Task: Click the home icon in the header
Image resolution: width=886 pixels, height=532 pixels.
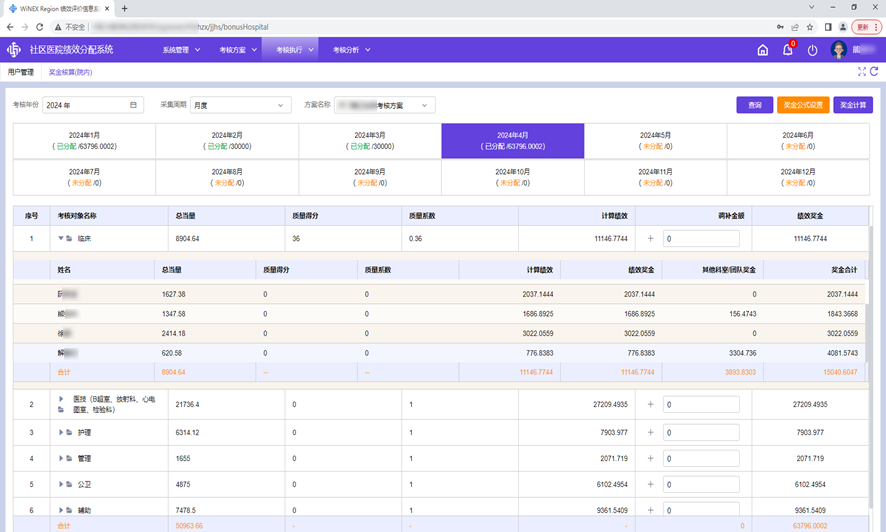Action: [763, 50]
